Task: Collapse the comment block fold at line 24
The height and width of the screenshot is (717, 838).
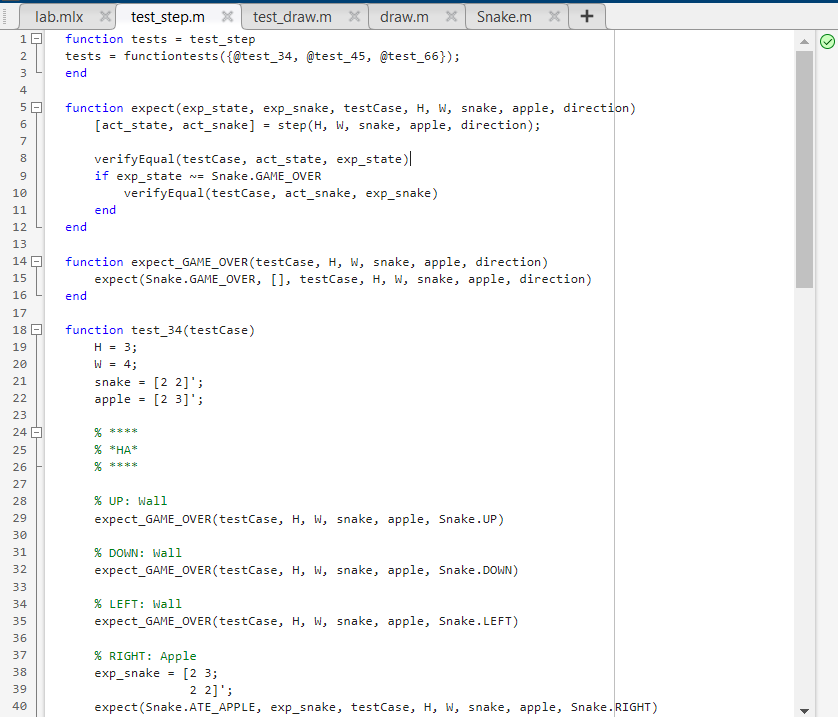Action: 35,432
